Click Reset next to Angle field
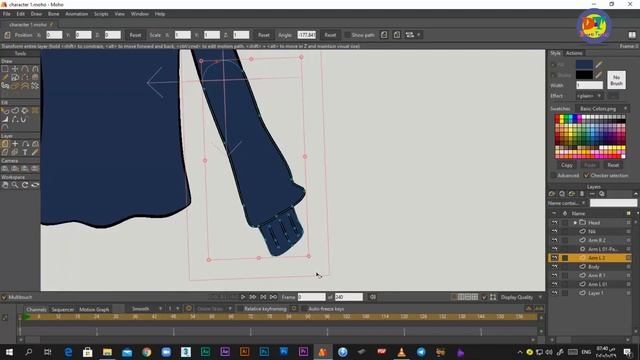Screen dimensions: 640x360 click(330, 35)
